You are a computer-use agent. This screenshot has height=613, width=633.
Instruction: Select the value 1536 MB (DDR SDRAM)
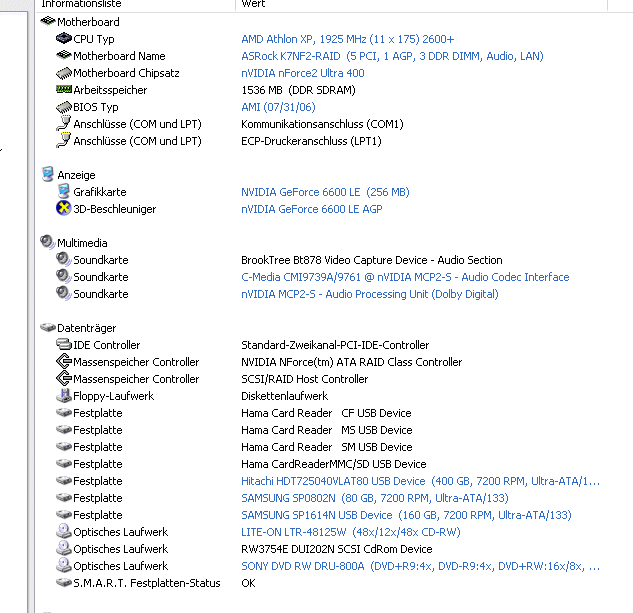pyautogui.click(x=298, y=90)
